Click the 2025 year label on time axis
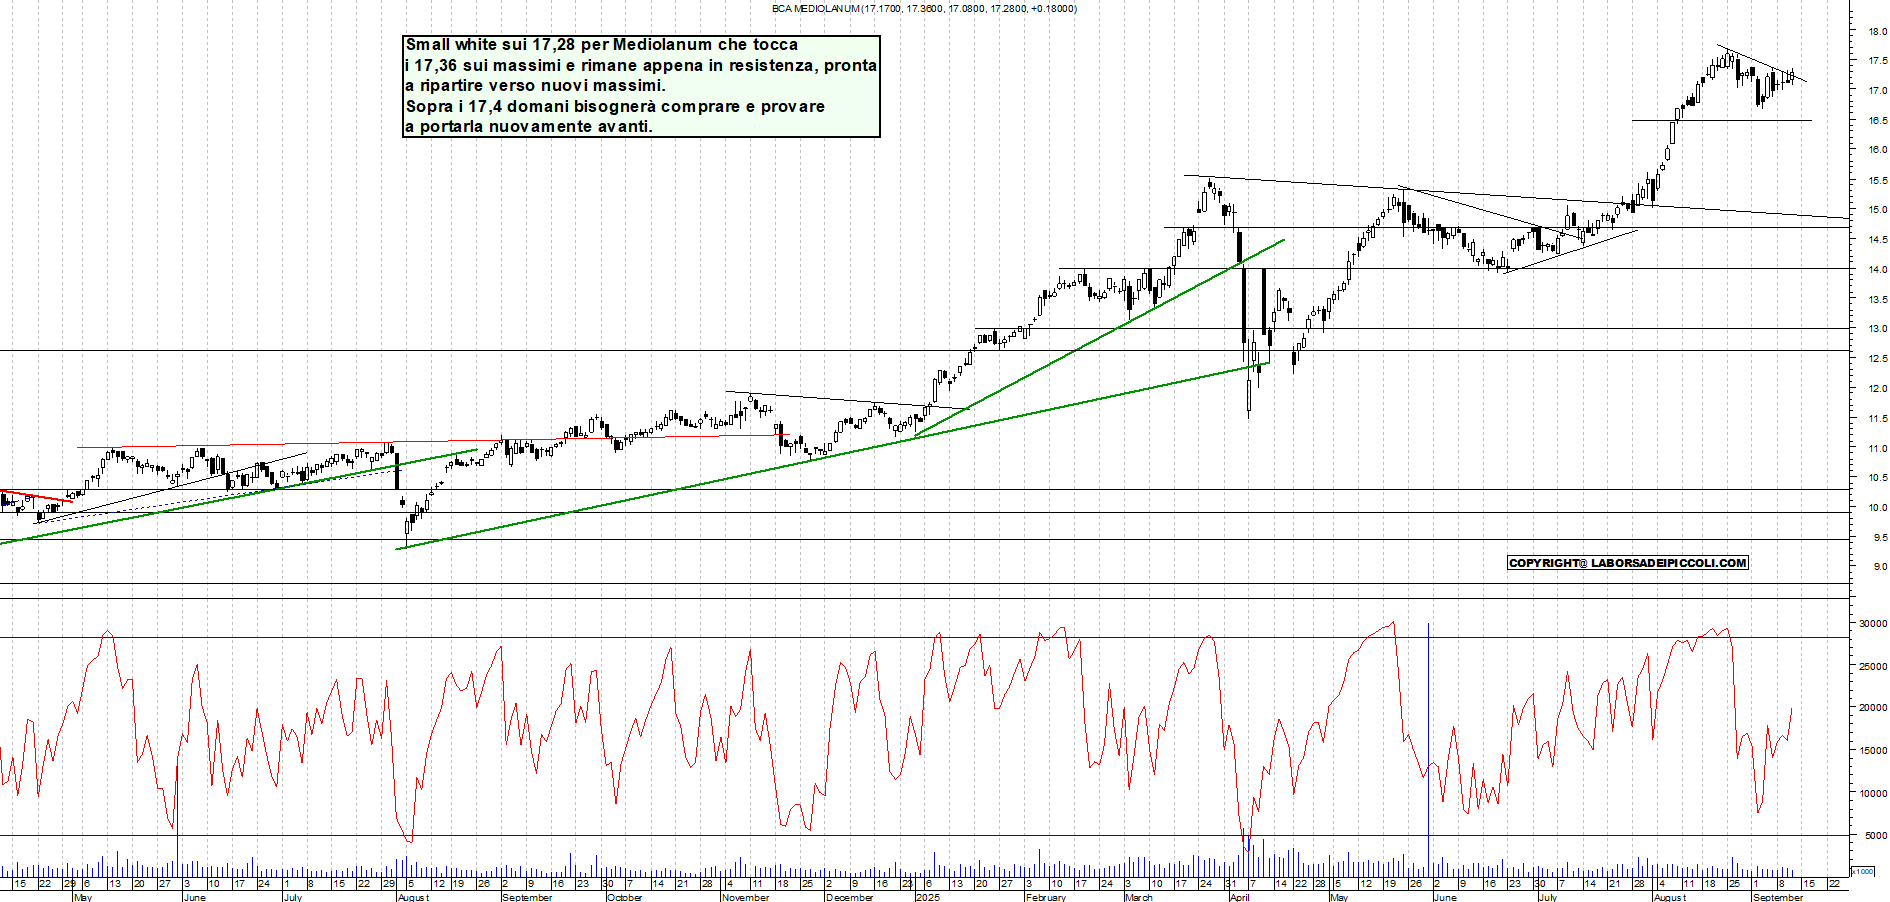Viewport: 1890px width, 902px height. point(929,897)
